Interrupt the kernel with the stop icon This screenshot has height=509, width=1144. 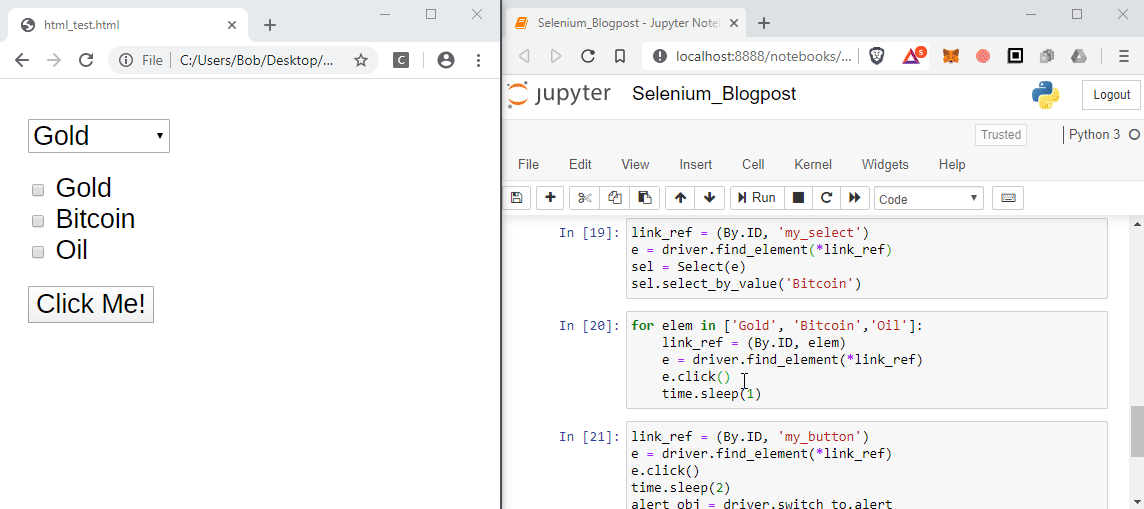(798, 198)
